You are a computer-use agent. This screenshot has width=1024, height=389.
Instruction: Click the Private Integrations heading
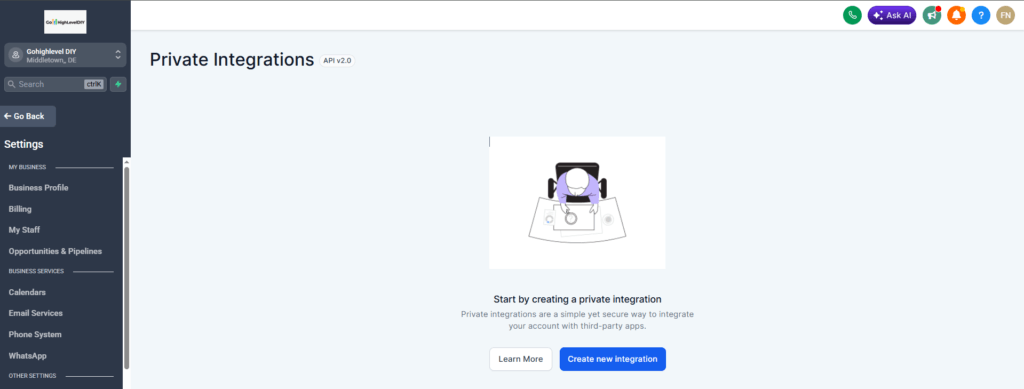click(232, 59)
